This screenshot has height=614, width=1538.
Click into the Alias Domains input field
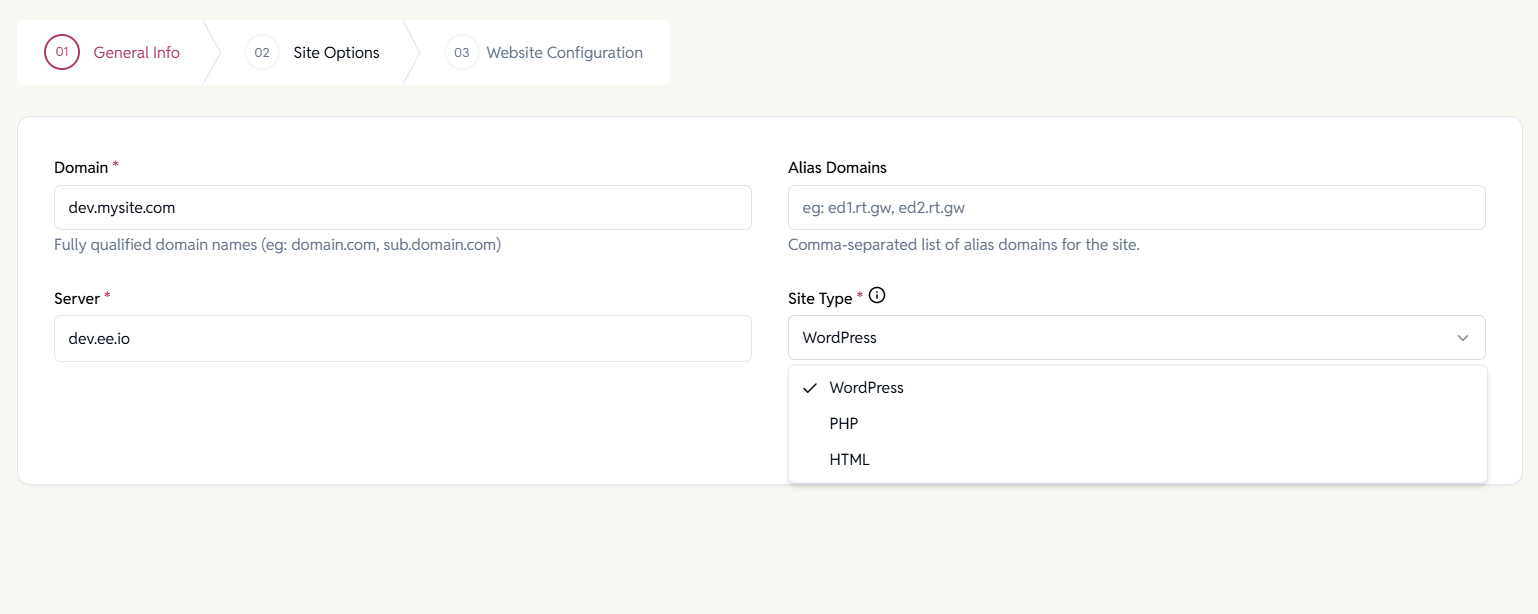[1137, 208]
